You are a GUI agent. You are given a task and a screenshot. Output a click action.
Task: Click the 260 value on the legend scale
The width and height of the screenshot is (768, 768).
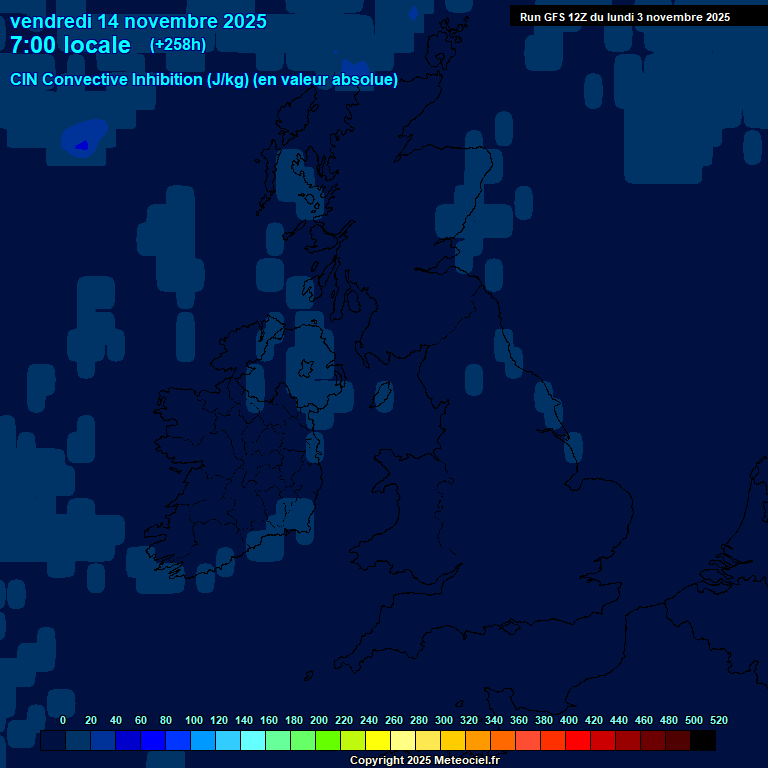click(394, 720)
